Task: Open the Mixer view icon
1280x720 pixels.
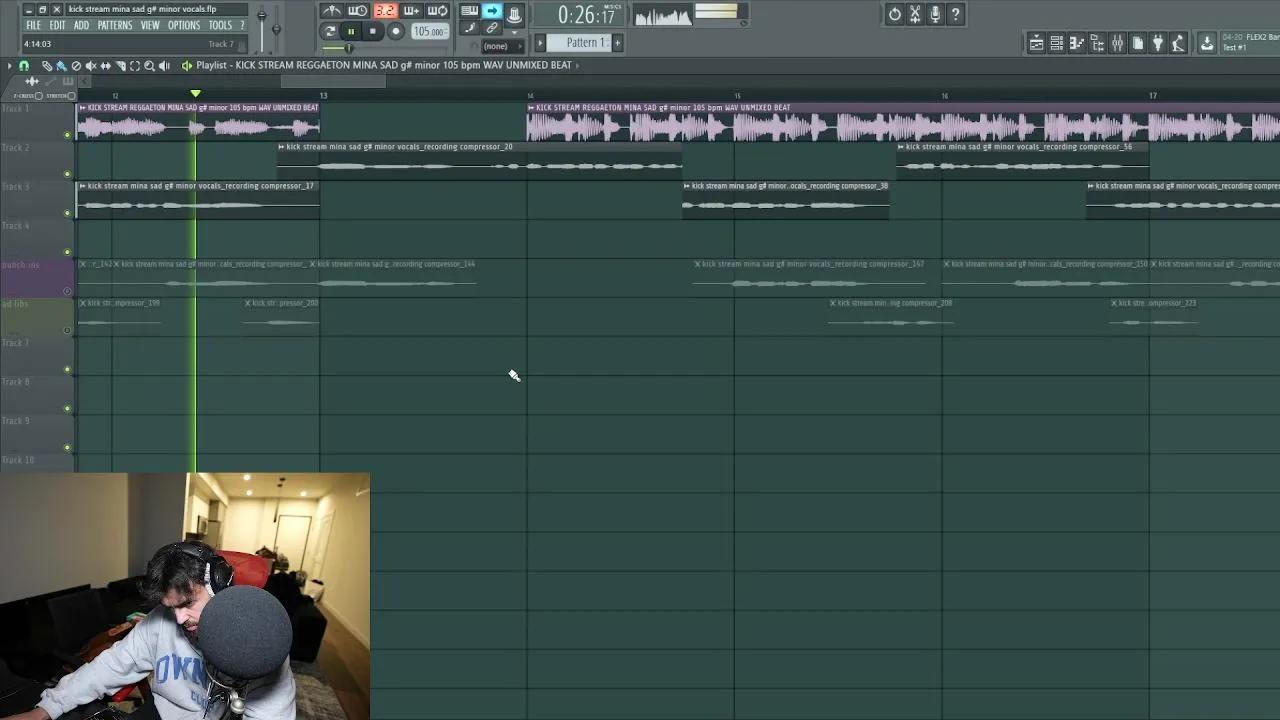Action: pyautogui.click(x=1117, y=43)
